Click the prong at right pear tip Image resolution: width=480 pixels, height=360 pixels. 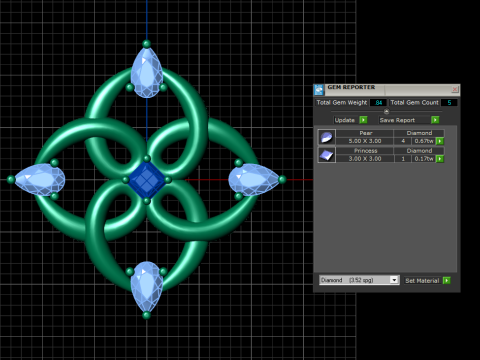tap(282, 180)
